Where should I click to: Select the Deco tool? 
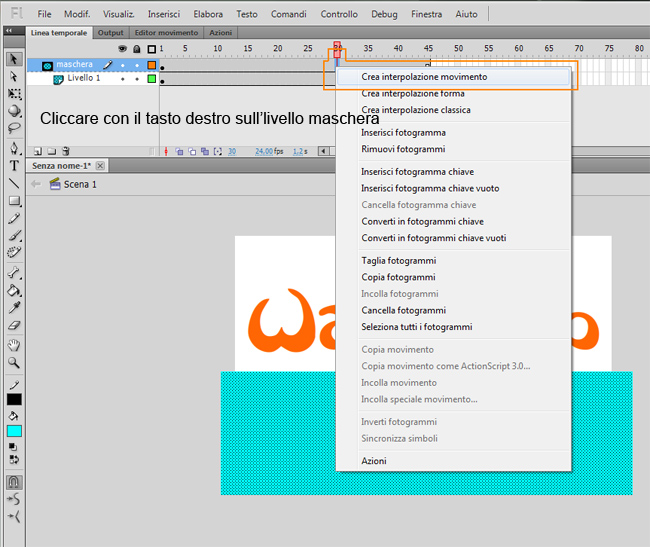click(x=14, y=252)
